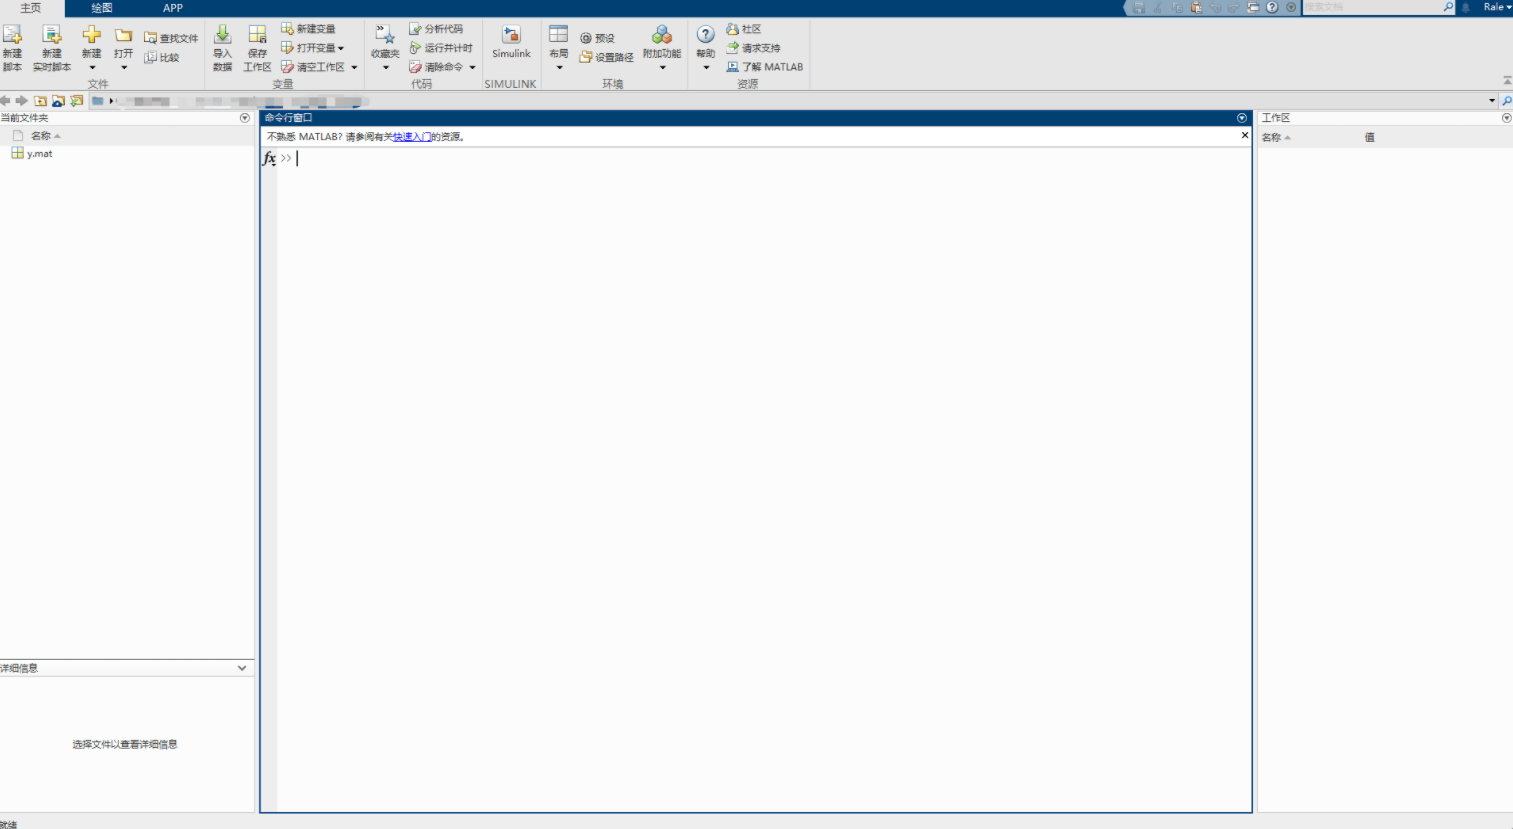Click the quick-access help icon

tap(1272, 7)
